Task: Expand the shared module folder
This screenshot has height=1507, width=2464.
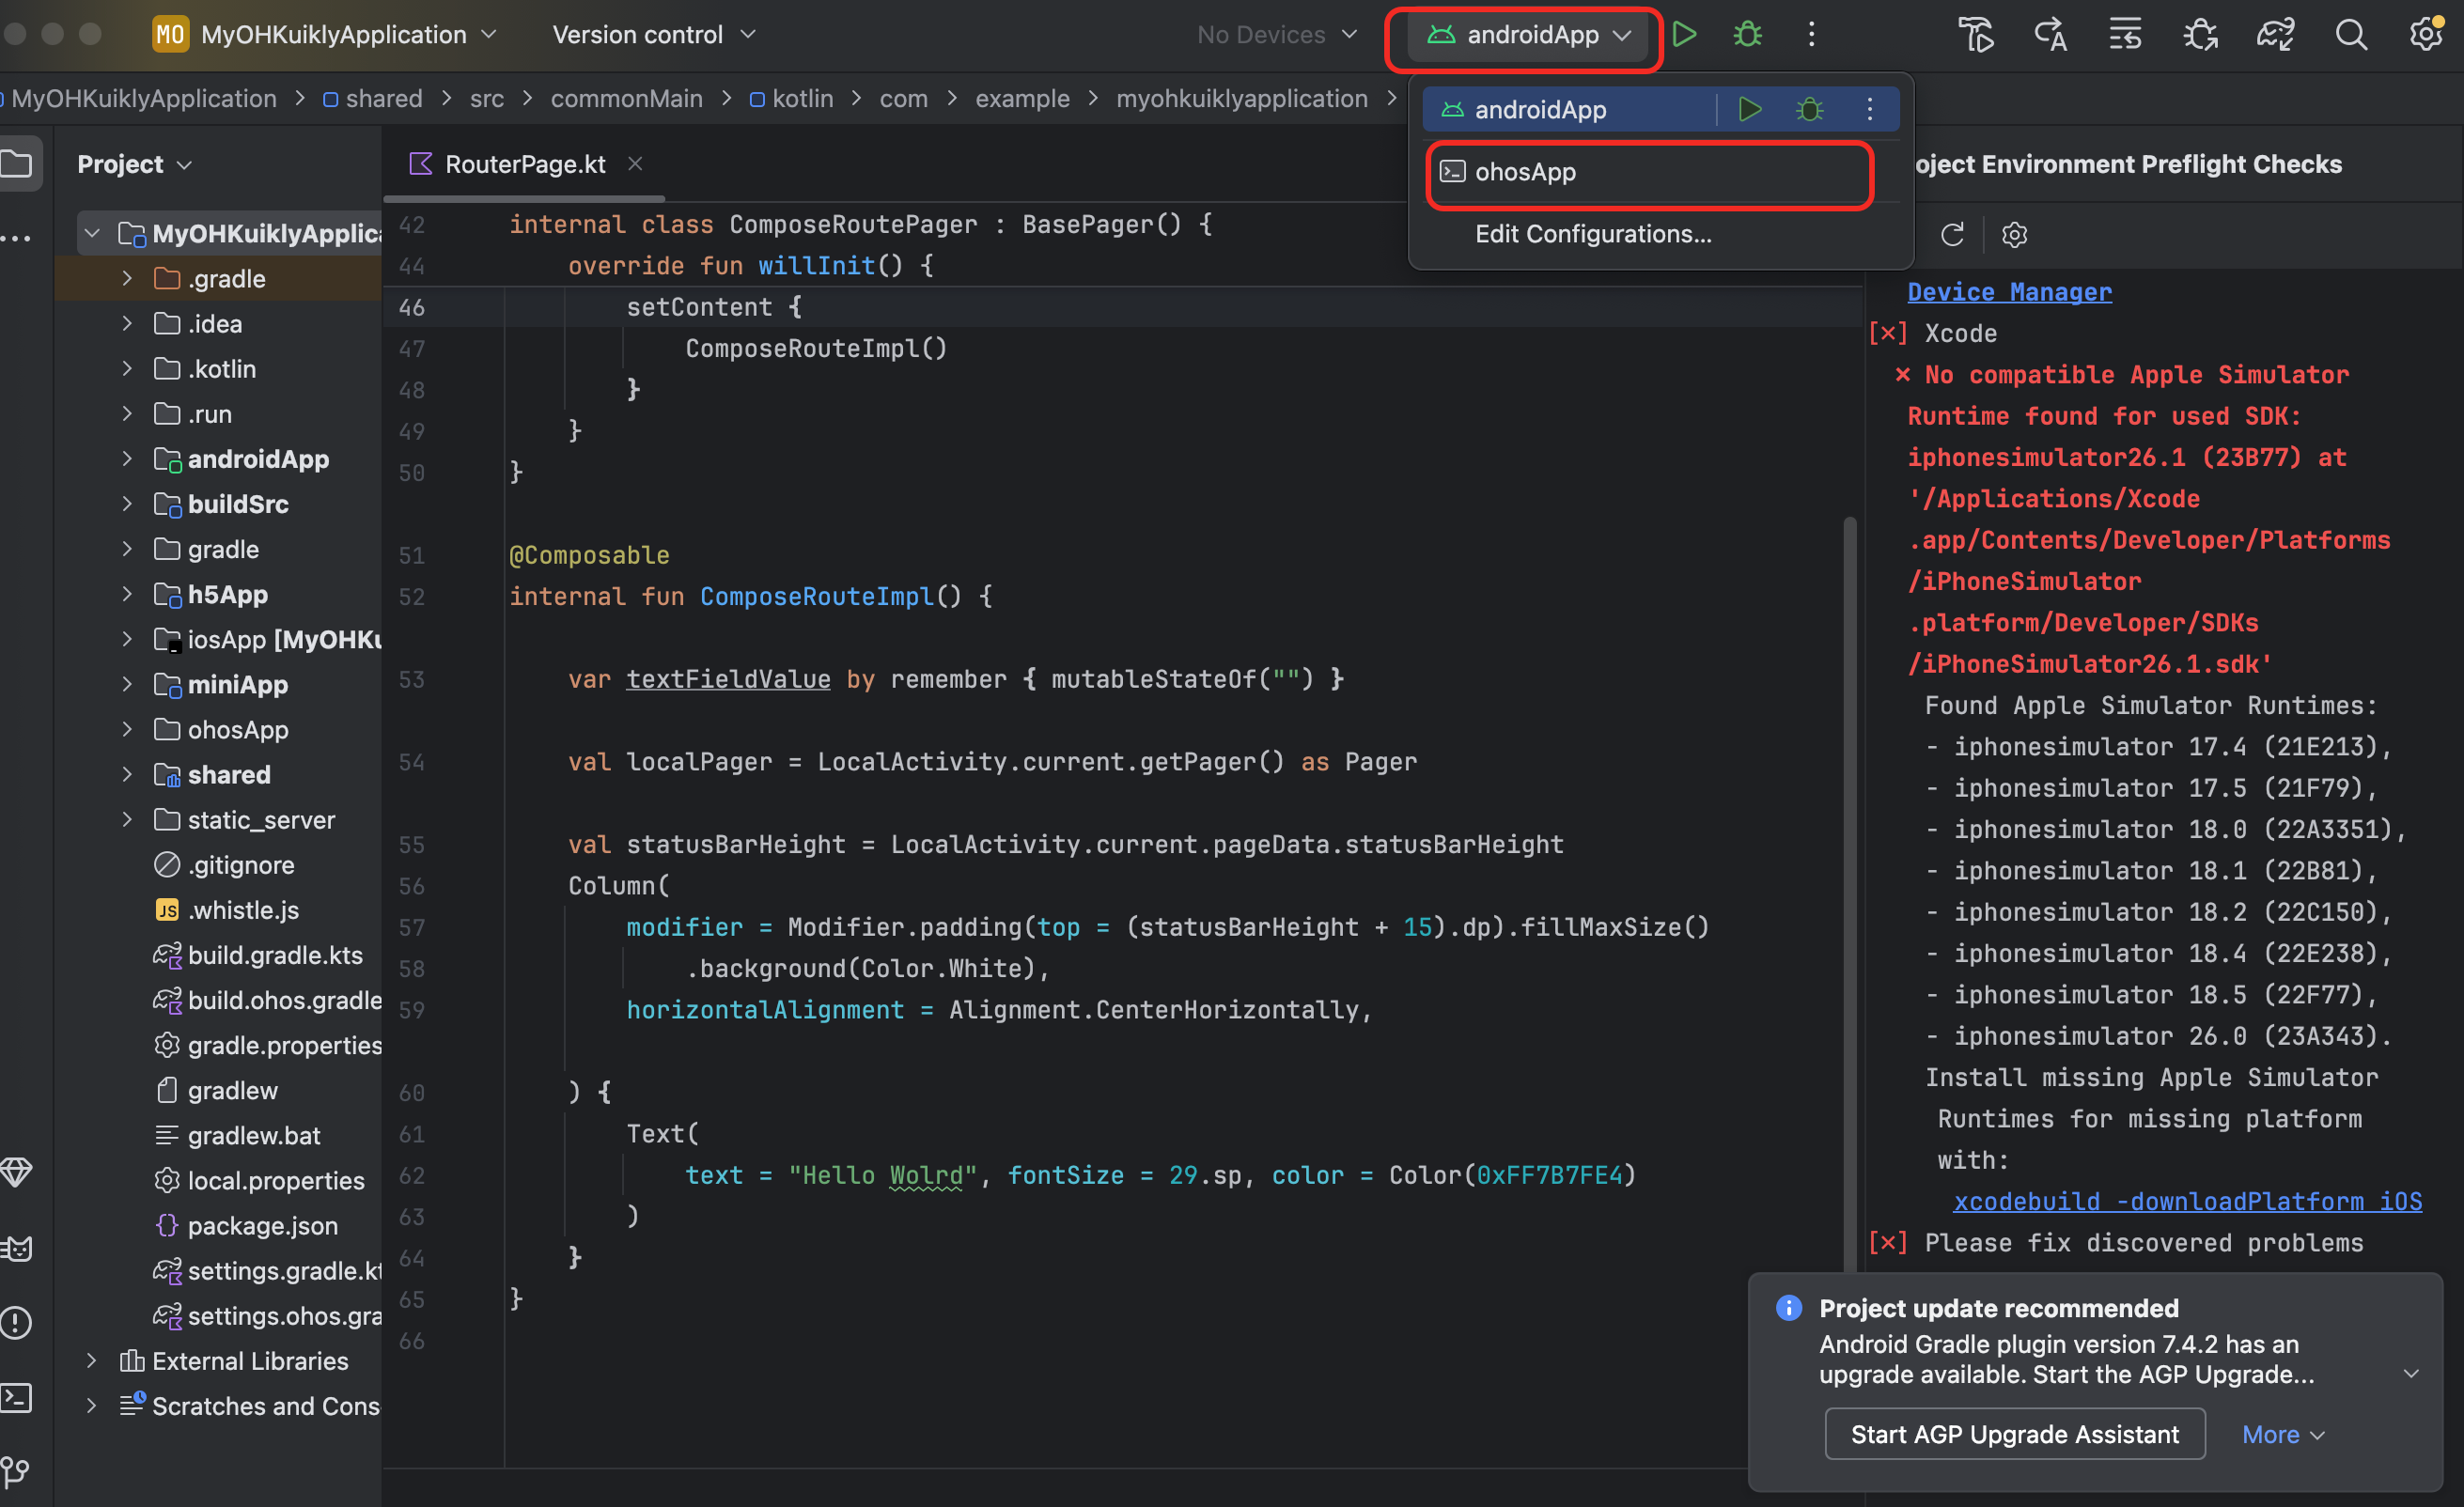Action: click(x=127, y=775)
